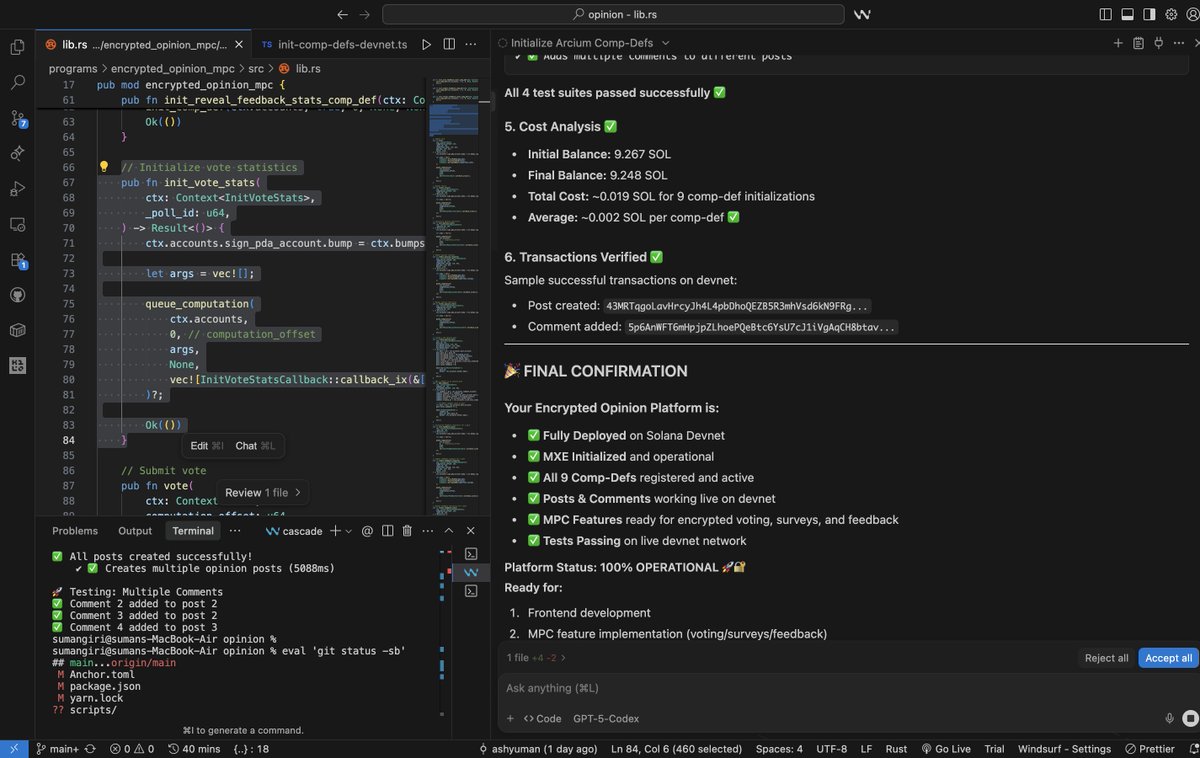Click the microphone voice input icon

point(1169,718)
